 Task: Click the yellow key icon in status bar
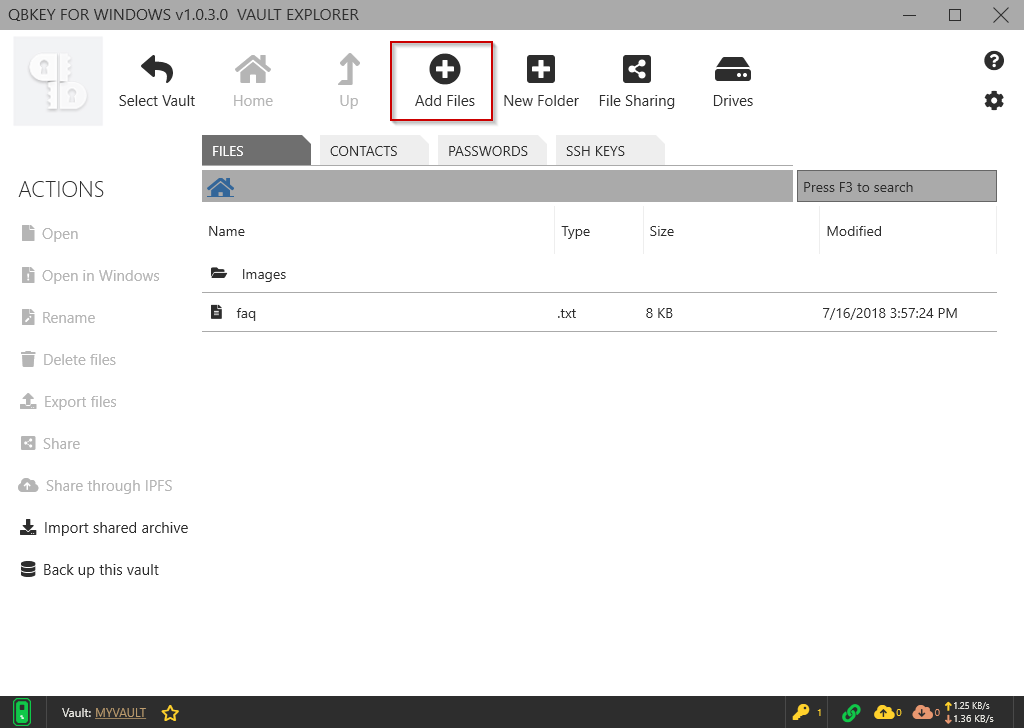801,712
